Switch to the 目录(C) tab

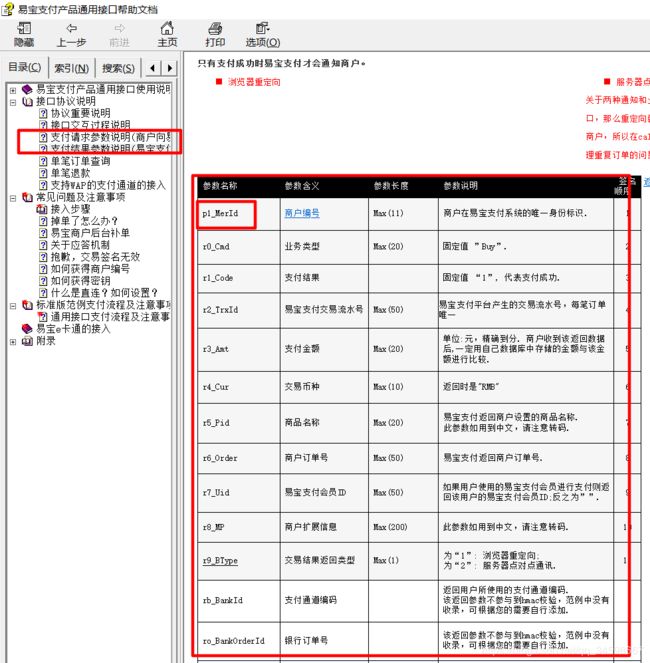click(x=25, y=67)
